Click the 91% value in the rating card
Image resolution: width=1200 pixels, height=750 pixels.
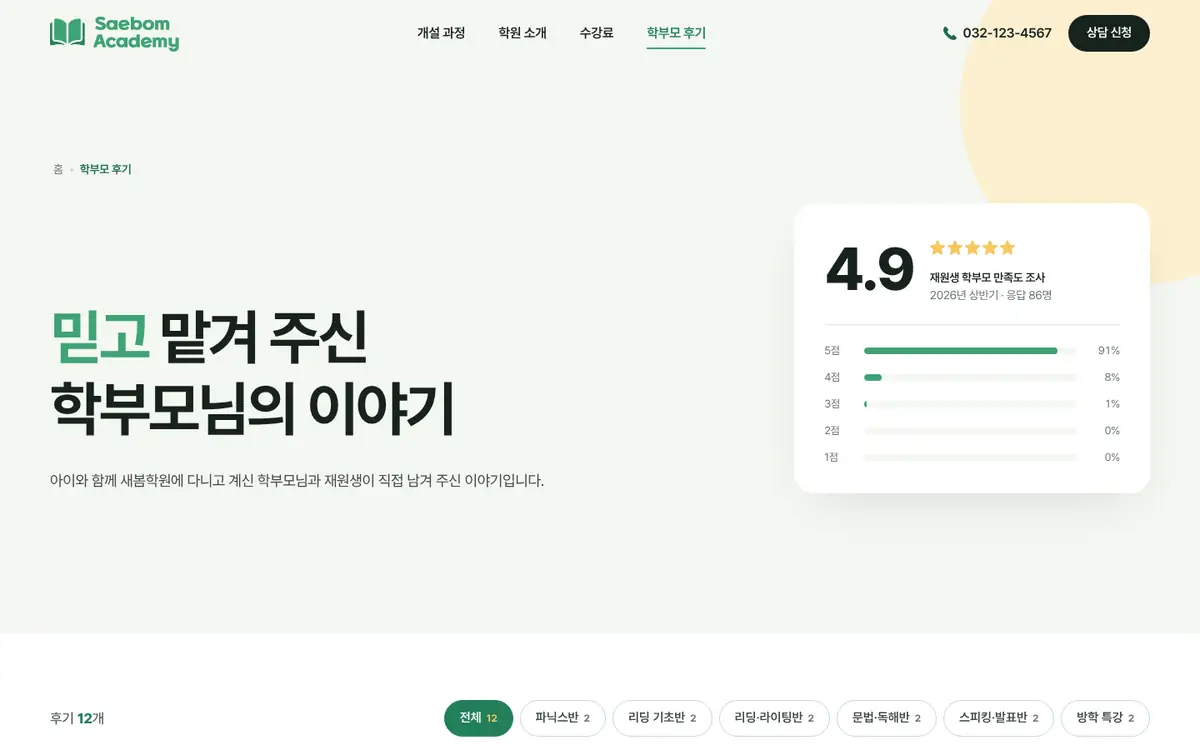point(1108,351)
